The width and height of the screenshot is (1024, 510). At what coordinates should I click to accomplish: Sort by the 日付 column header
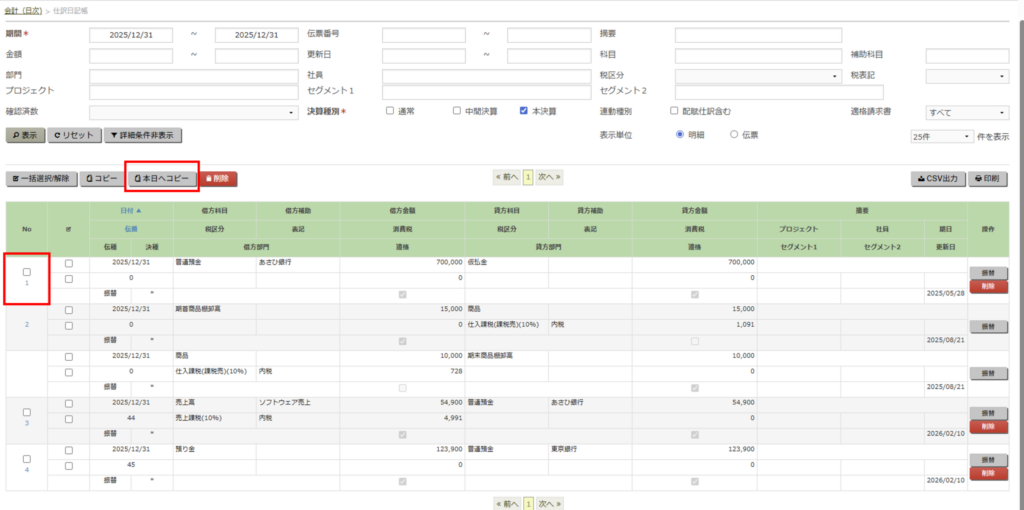[130, 211]
